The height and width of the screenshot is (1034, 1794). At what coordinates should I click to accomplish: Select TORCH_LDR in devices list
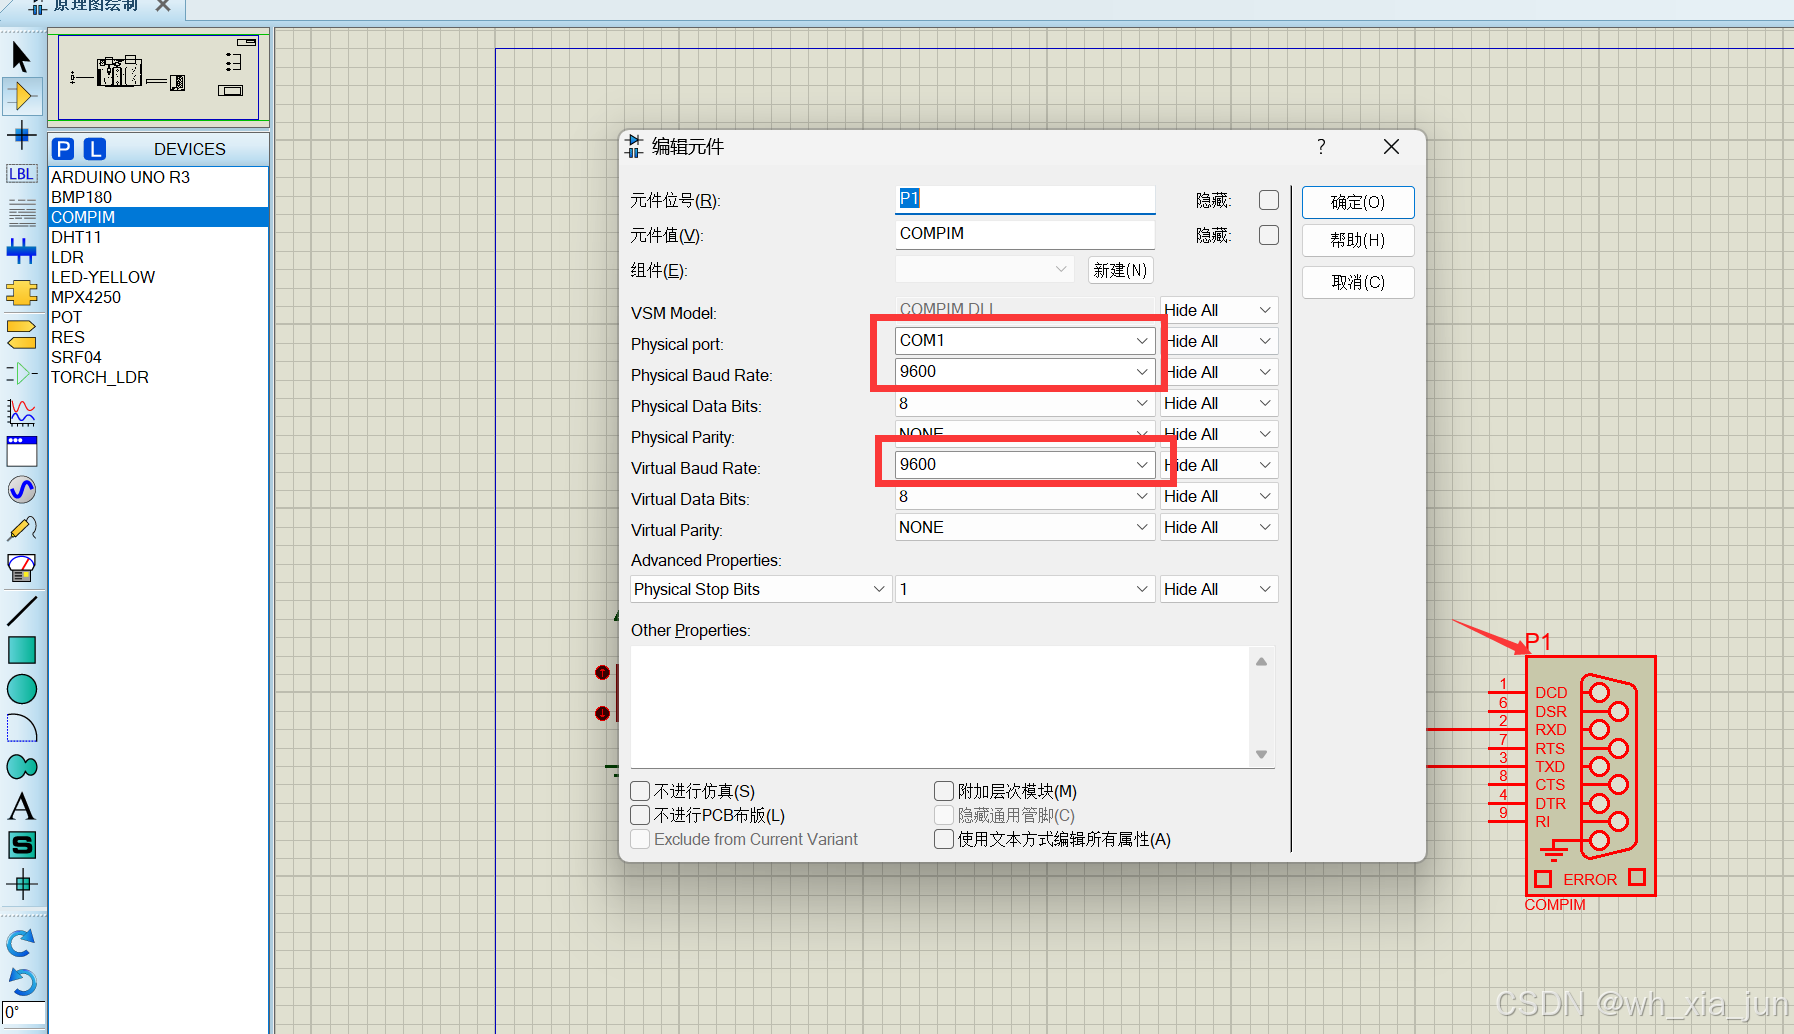158,377
